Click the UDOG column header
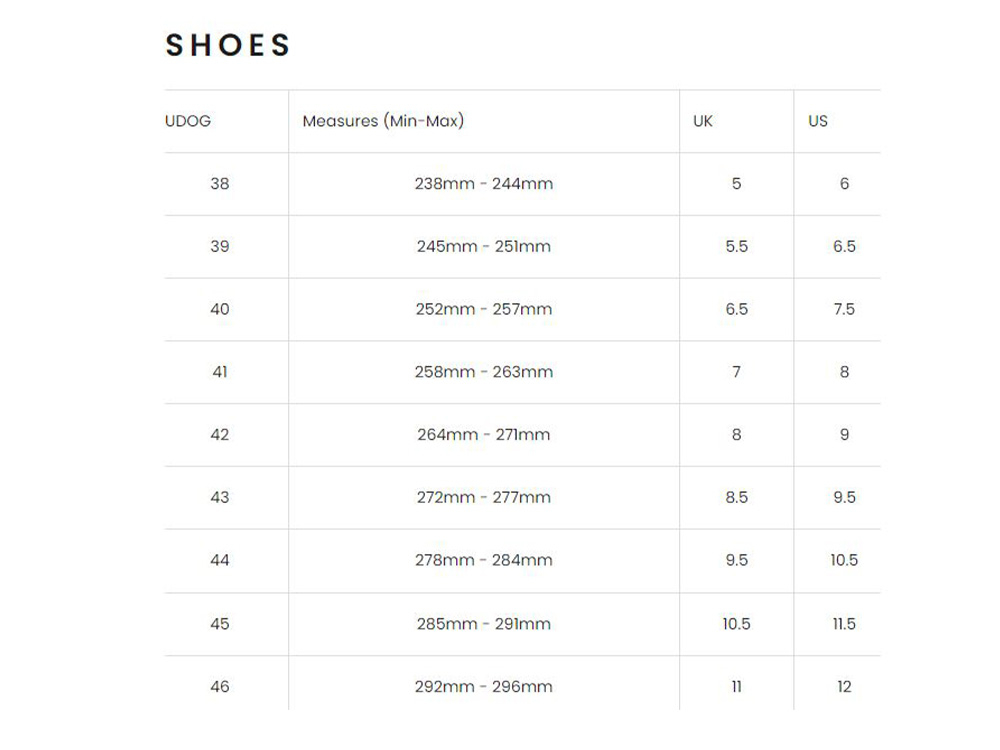This screenshot has width=1000, height=750. click(188, 121)
